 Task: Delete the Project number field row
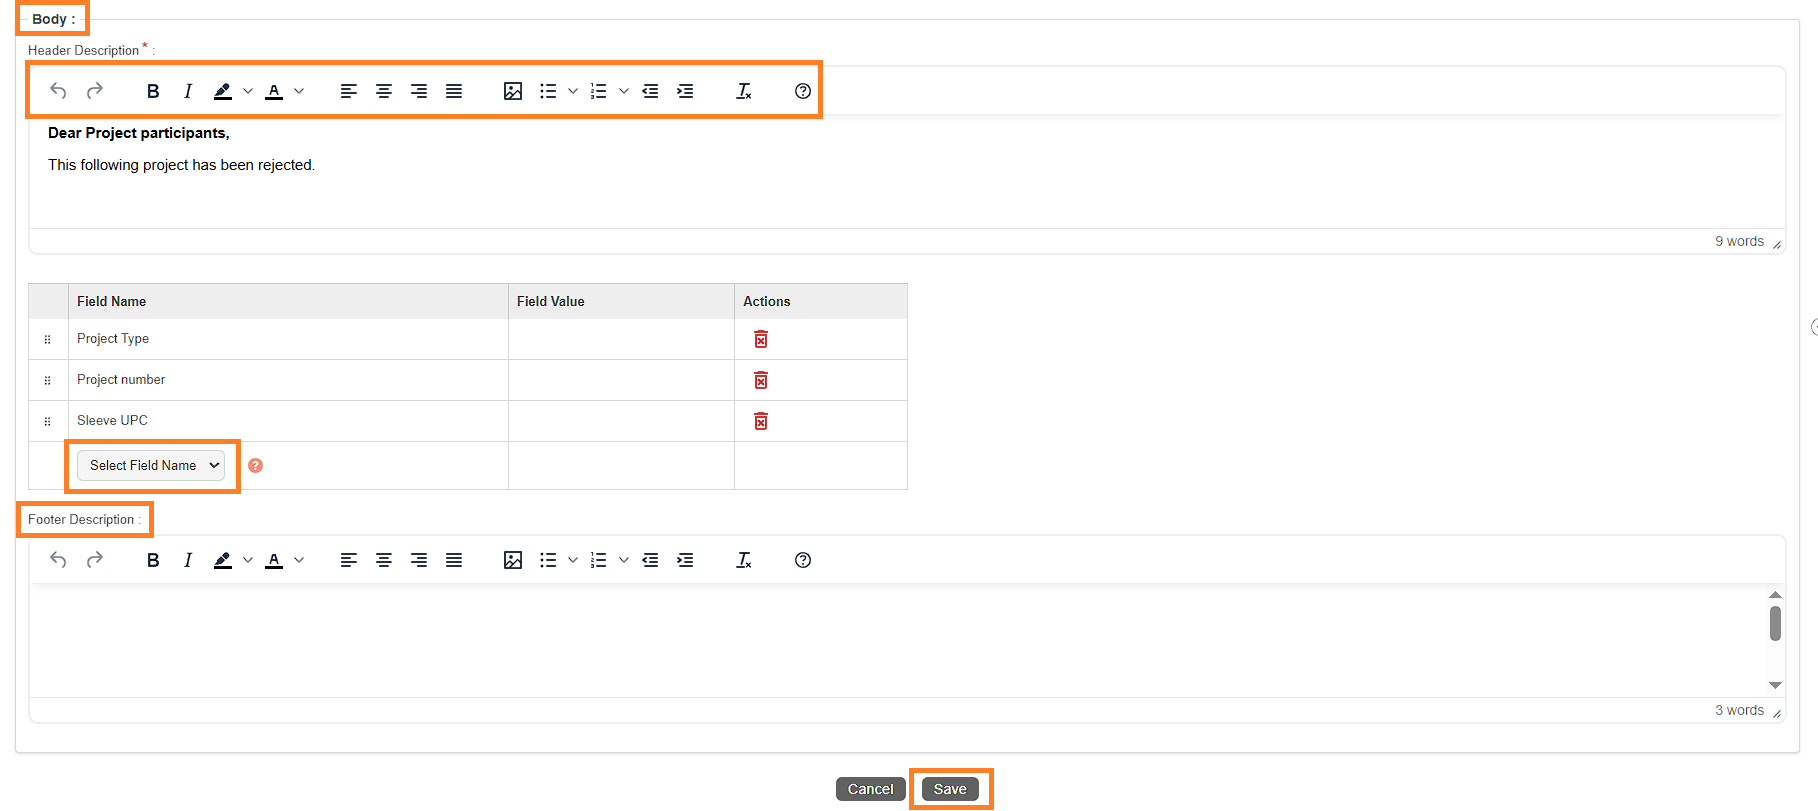761,380
